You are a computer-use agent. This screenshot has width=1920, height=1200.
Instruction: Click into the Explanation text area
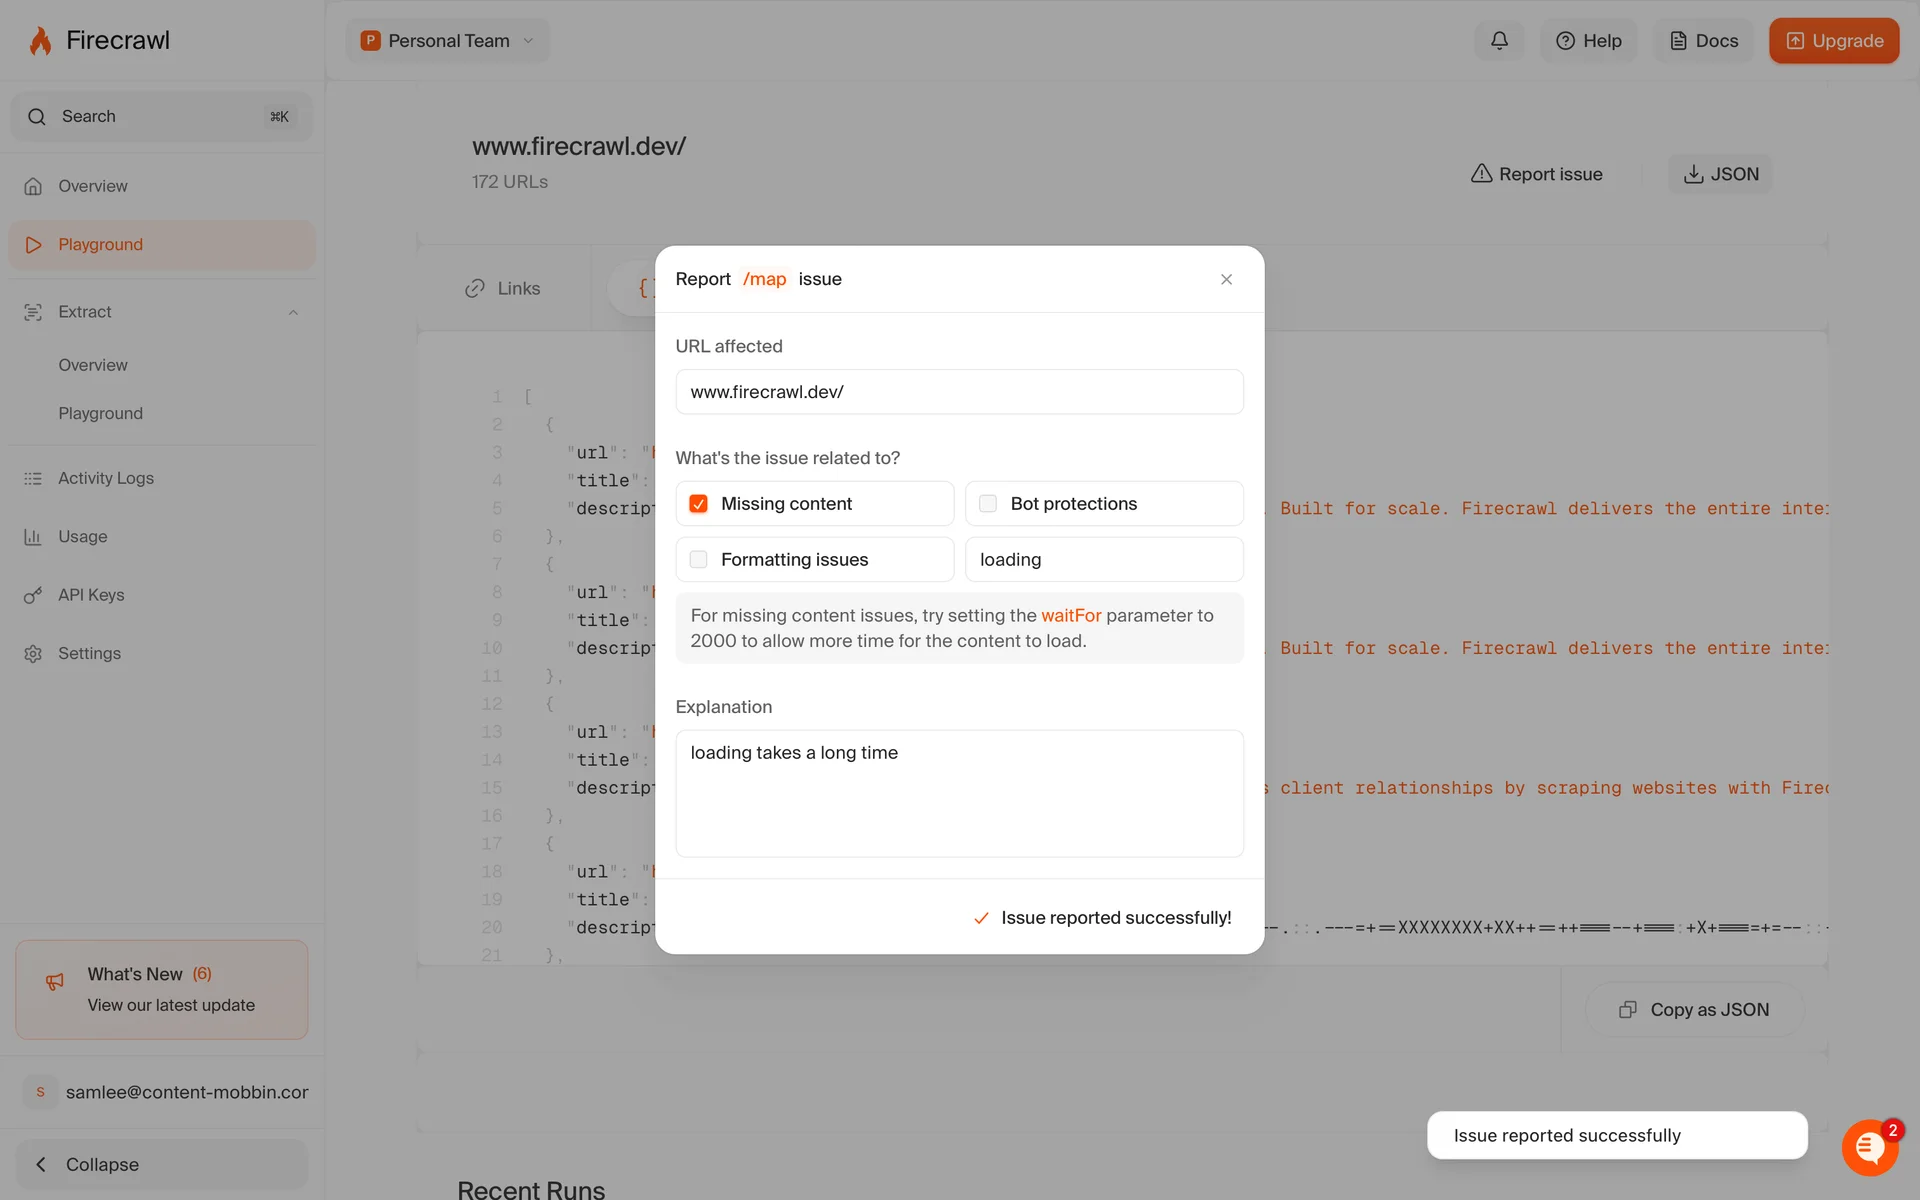[x=959, y=793]
